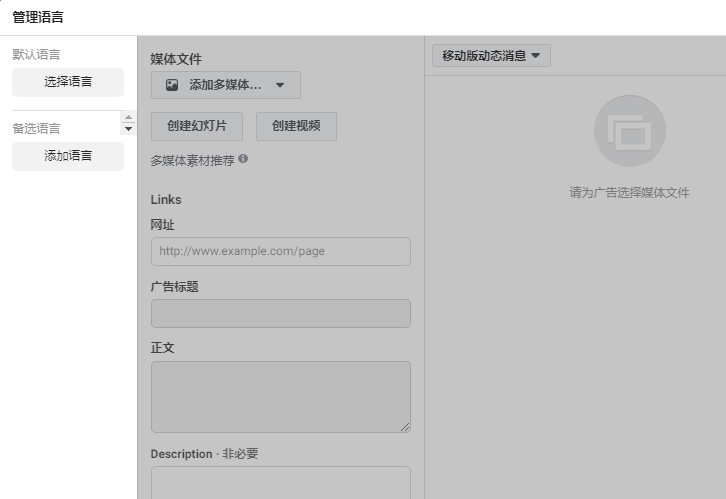This screenshot has width=726, height=499.
Task: Open the 移动版动态消息 preview dropdown
Action: click(x=491, y=56)
